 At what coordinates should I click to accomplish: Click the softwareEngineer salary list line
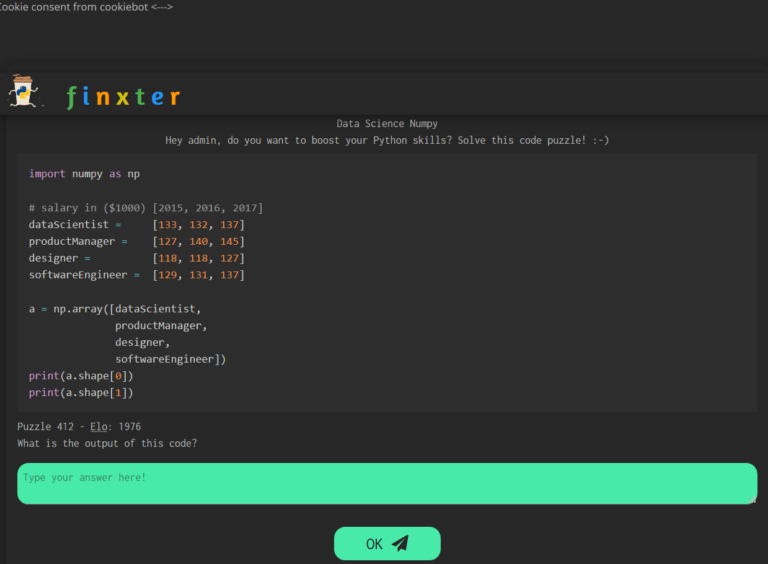136,275
